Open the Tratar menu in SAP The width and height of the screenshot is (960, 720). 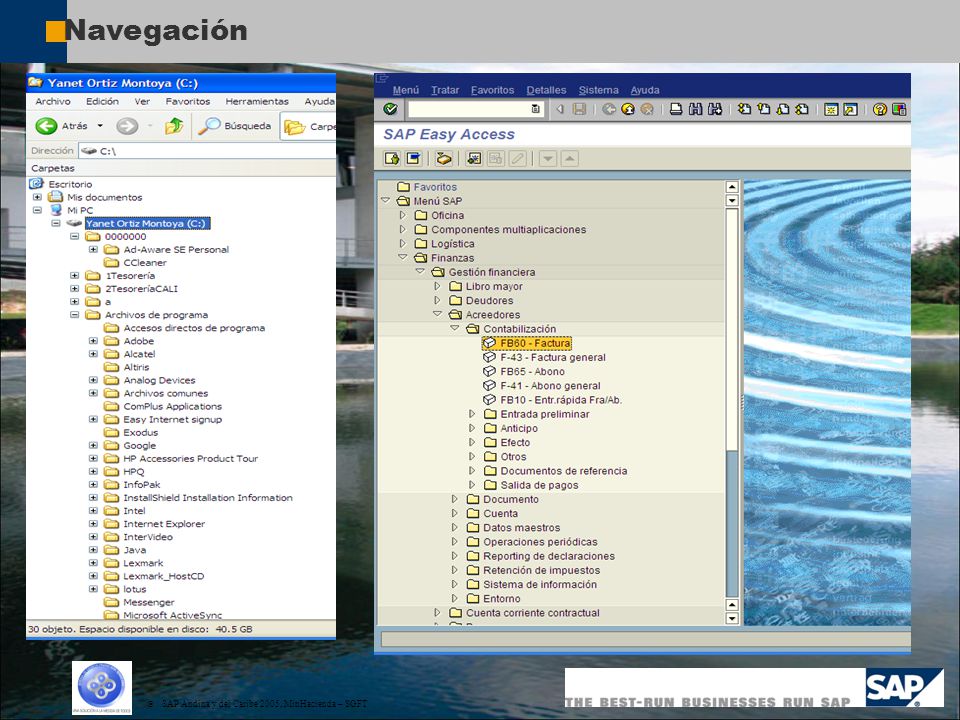point(445,90)
